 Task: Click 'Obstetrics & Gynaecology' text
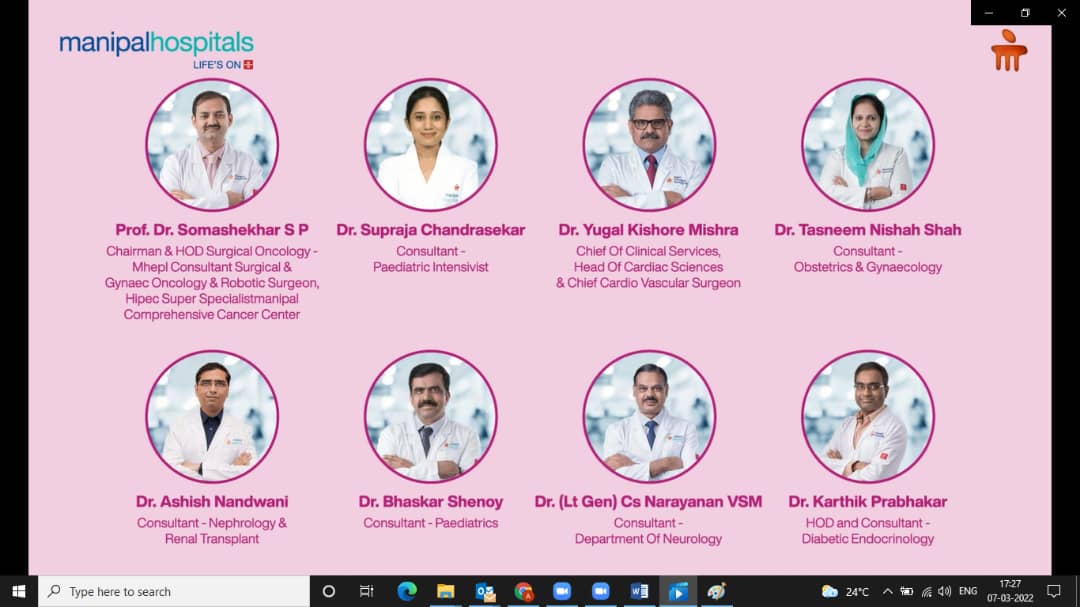click(868, 267)
